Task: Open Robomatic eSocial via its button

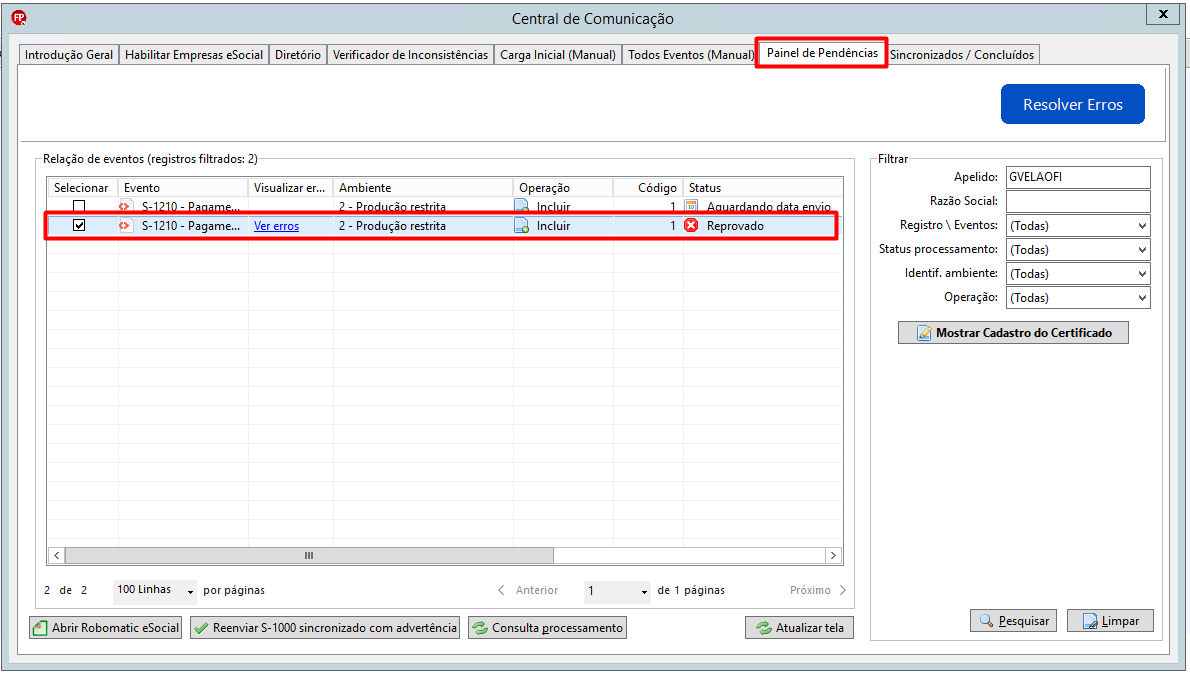Action: (105, 628)
